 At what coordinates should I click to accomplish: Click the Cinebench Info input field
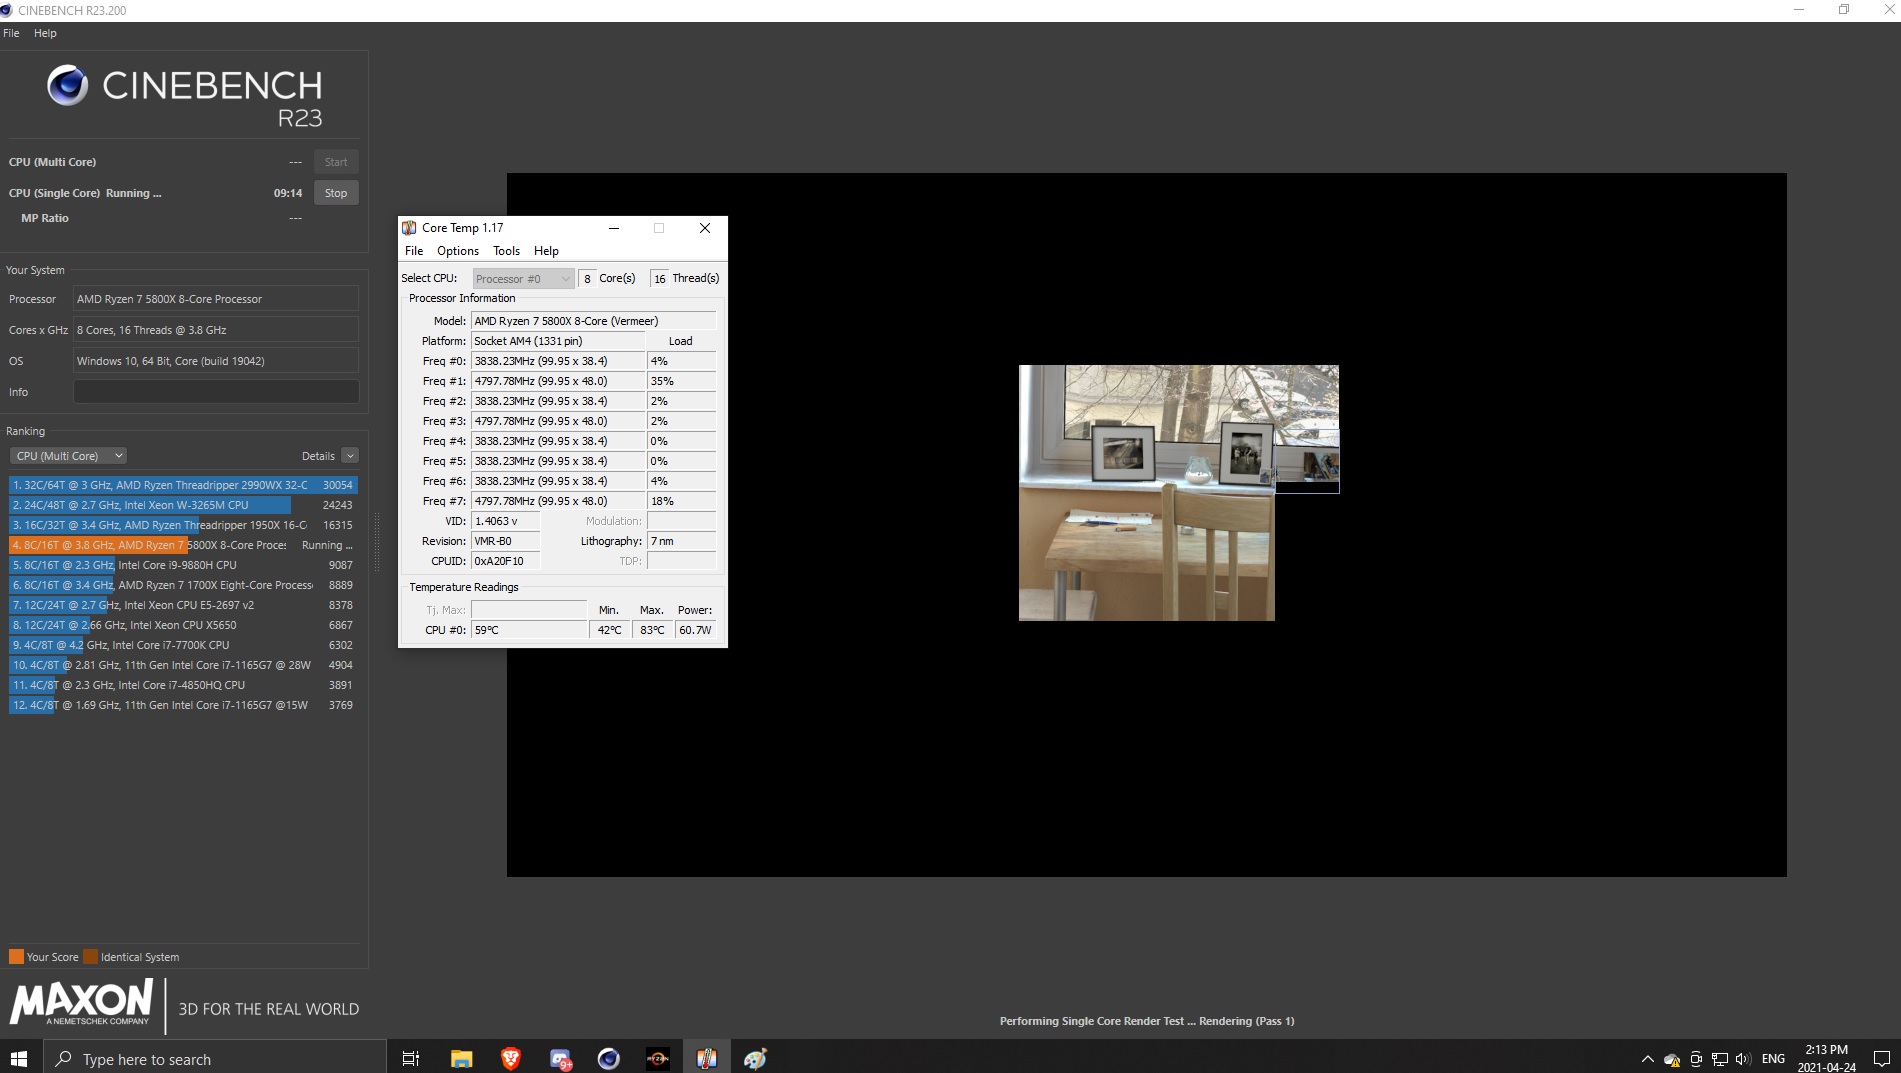coord(216,391)
